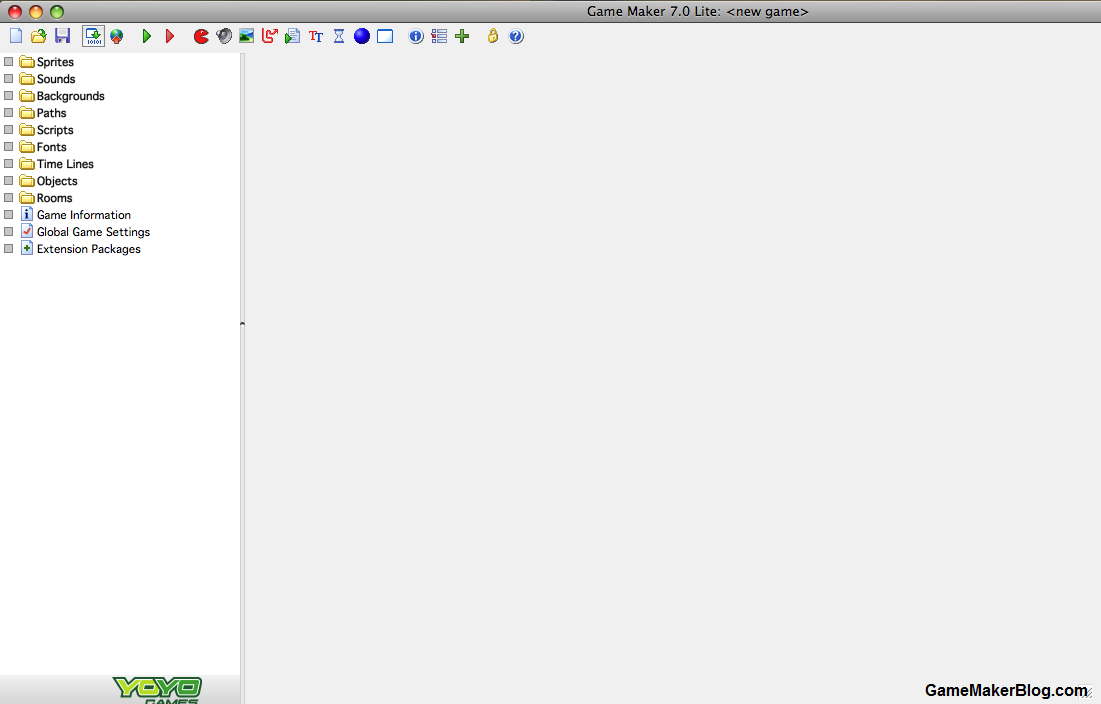Click the padlock upgrade icon
The image size is (1101, 704).
(x=493, y=36)
